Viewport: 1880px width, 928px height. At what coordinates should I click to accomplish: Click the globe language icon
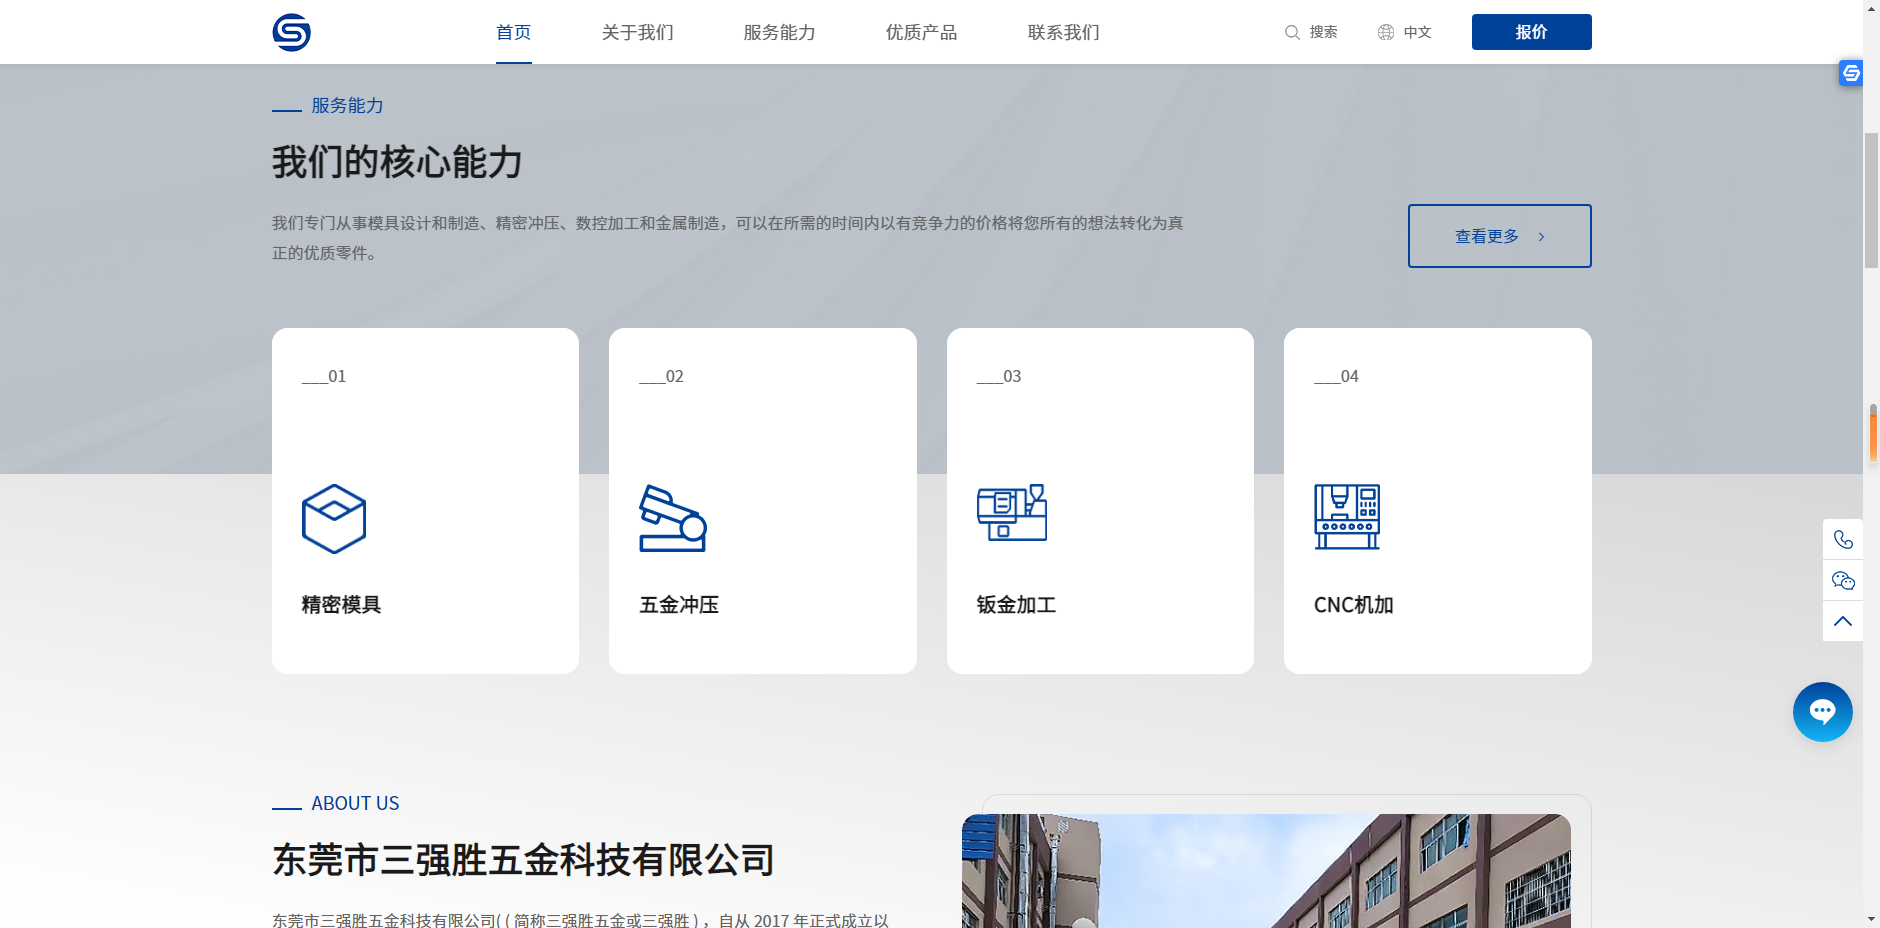pyautogui.click(x=1386, y=32)
